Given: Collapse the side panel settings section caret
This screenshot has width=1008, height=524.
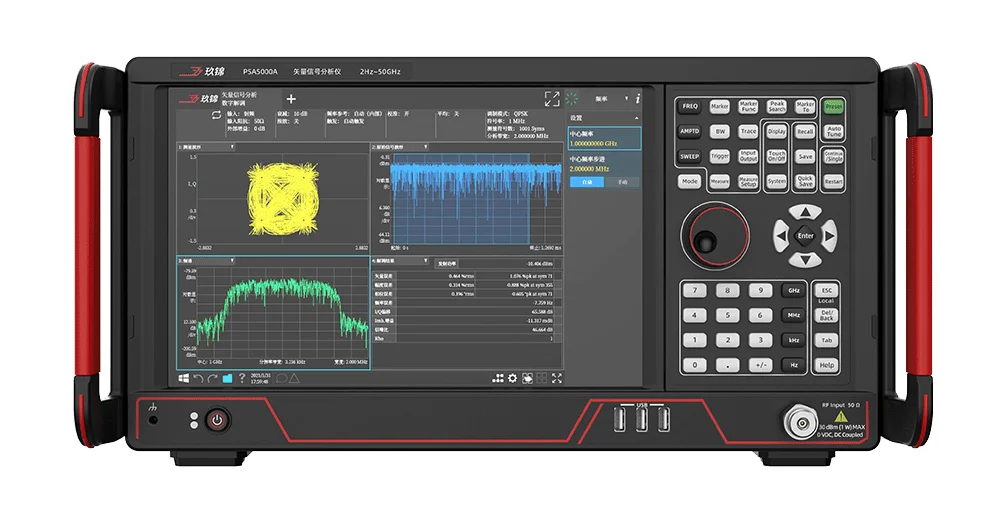Looking at the screenshot, I should tap(636, 118).
